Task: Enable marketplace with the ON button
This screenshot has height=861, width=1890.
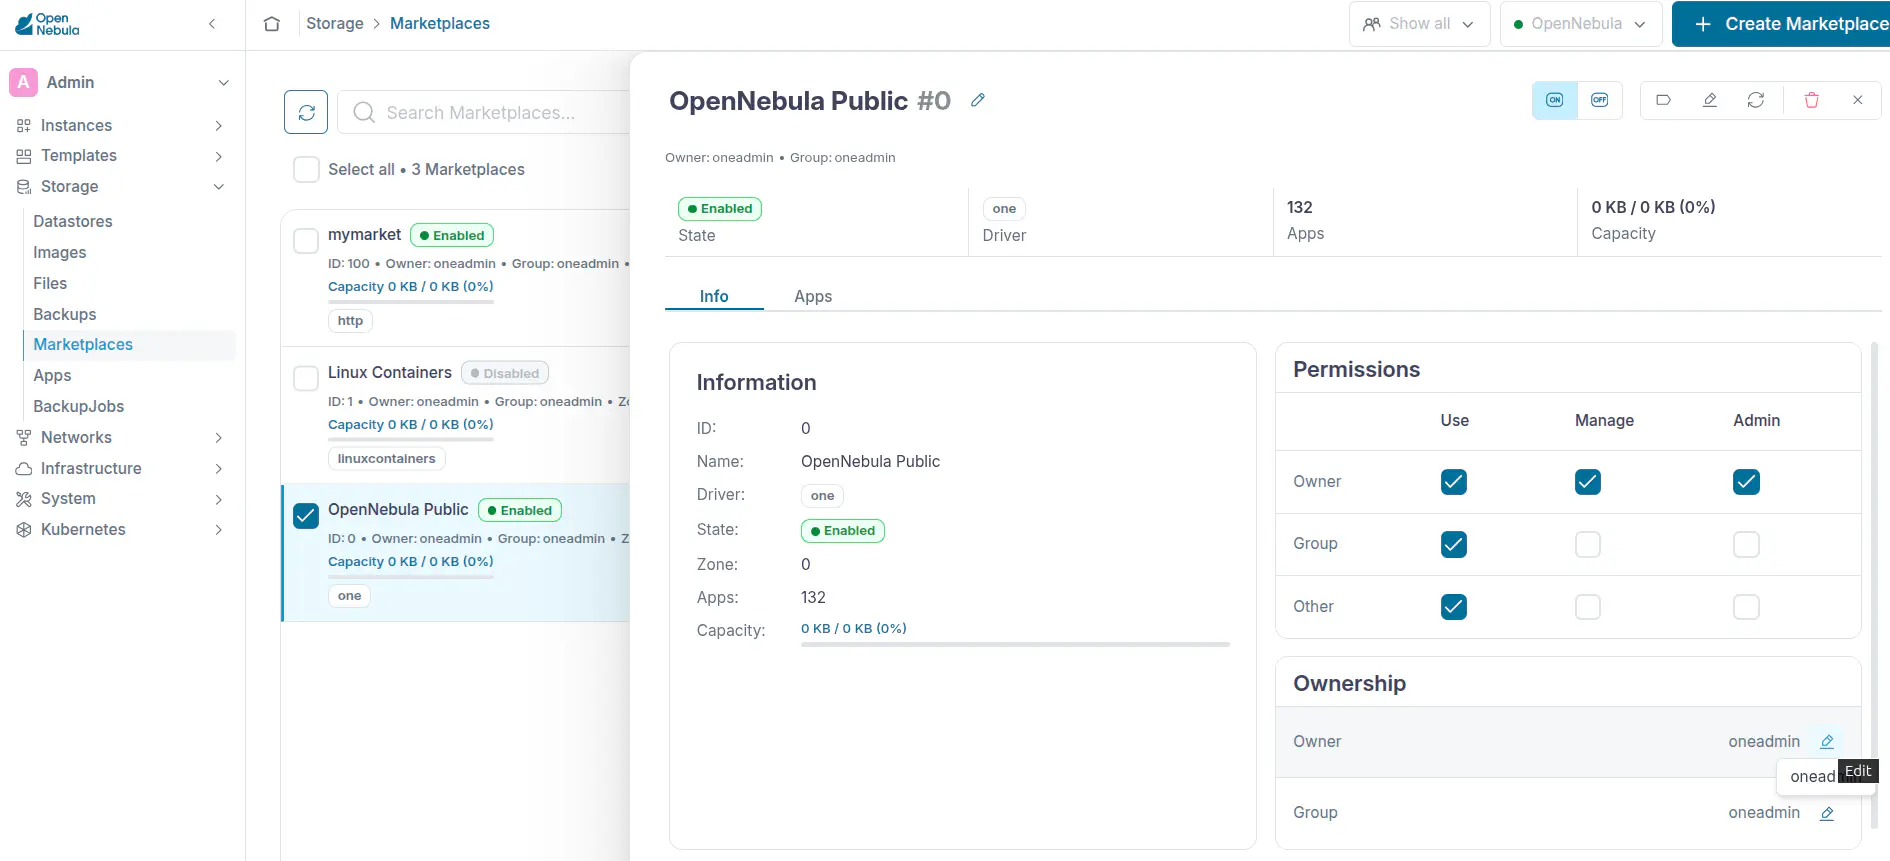Action: point(1555,100)
